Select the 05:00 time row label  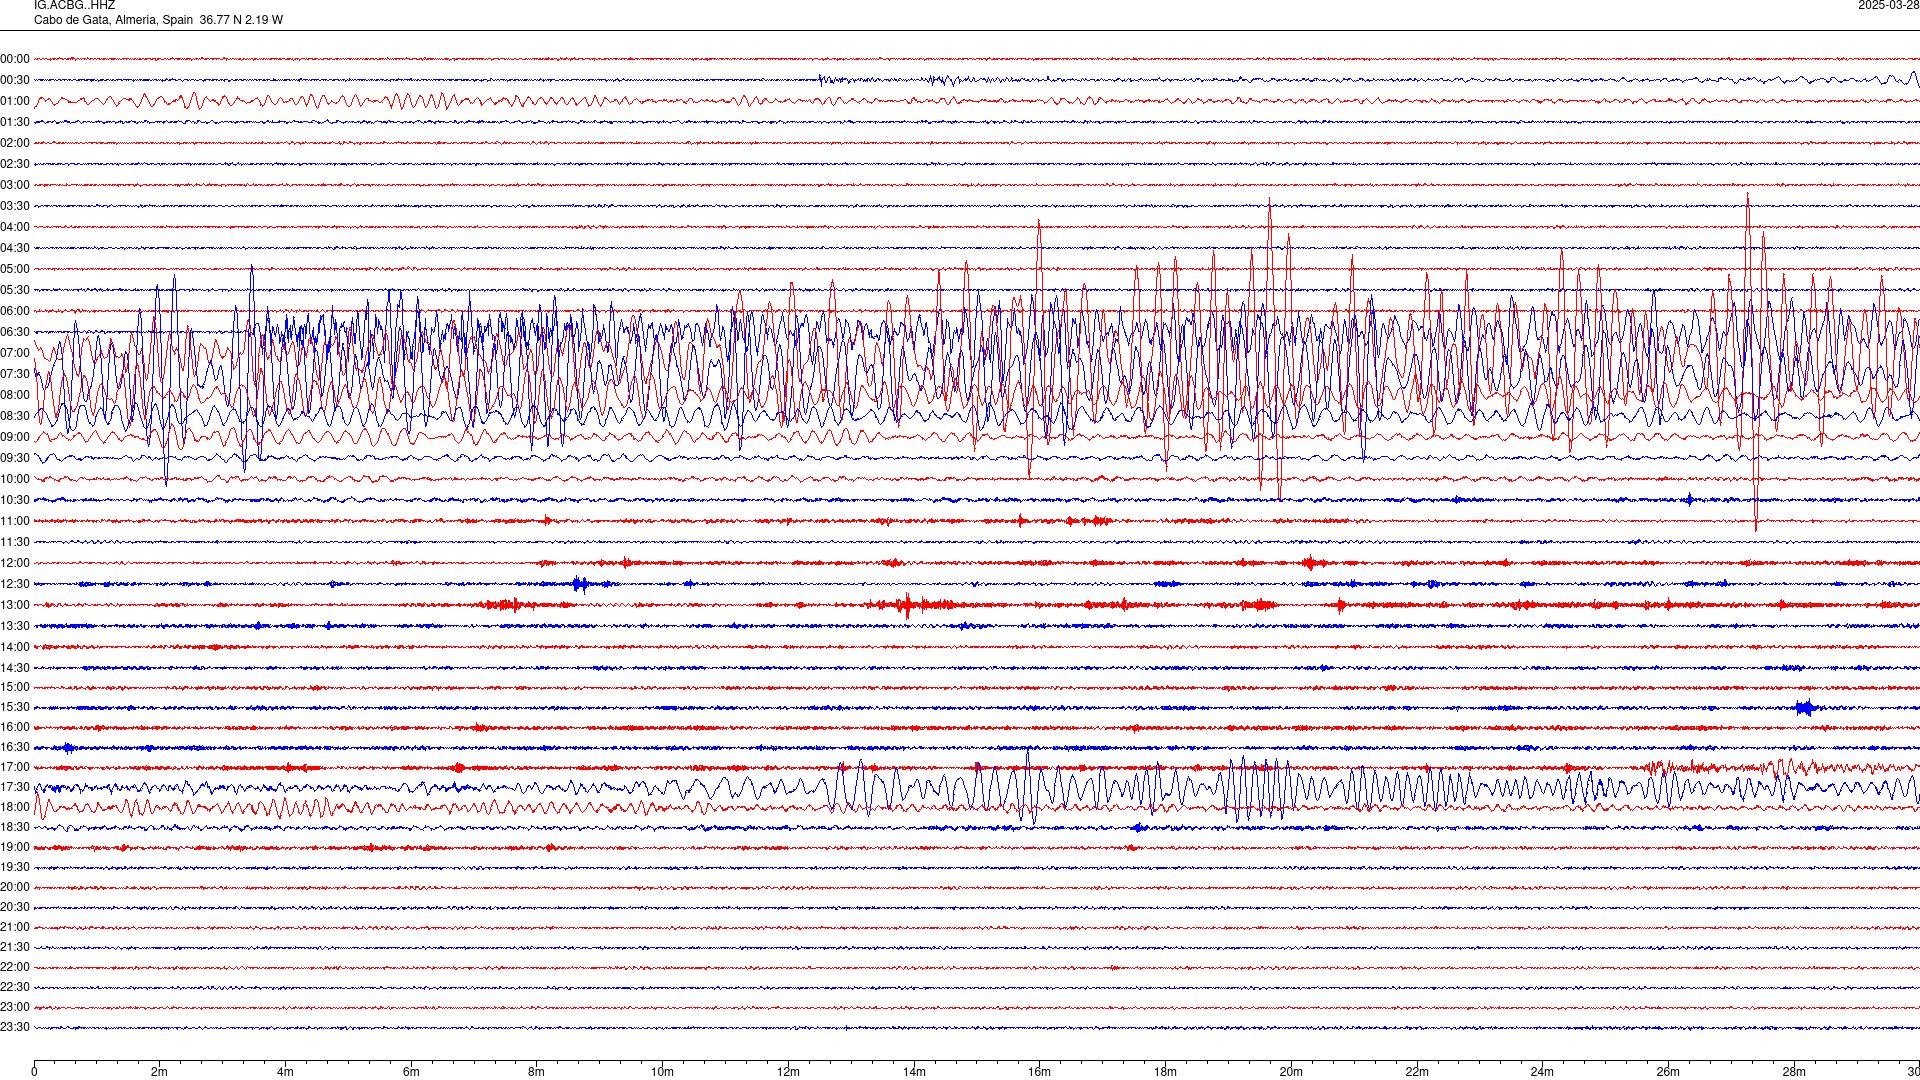[15, 269]
